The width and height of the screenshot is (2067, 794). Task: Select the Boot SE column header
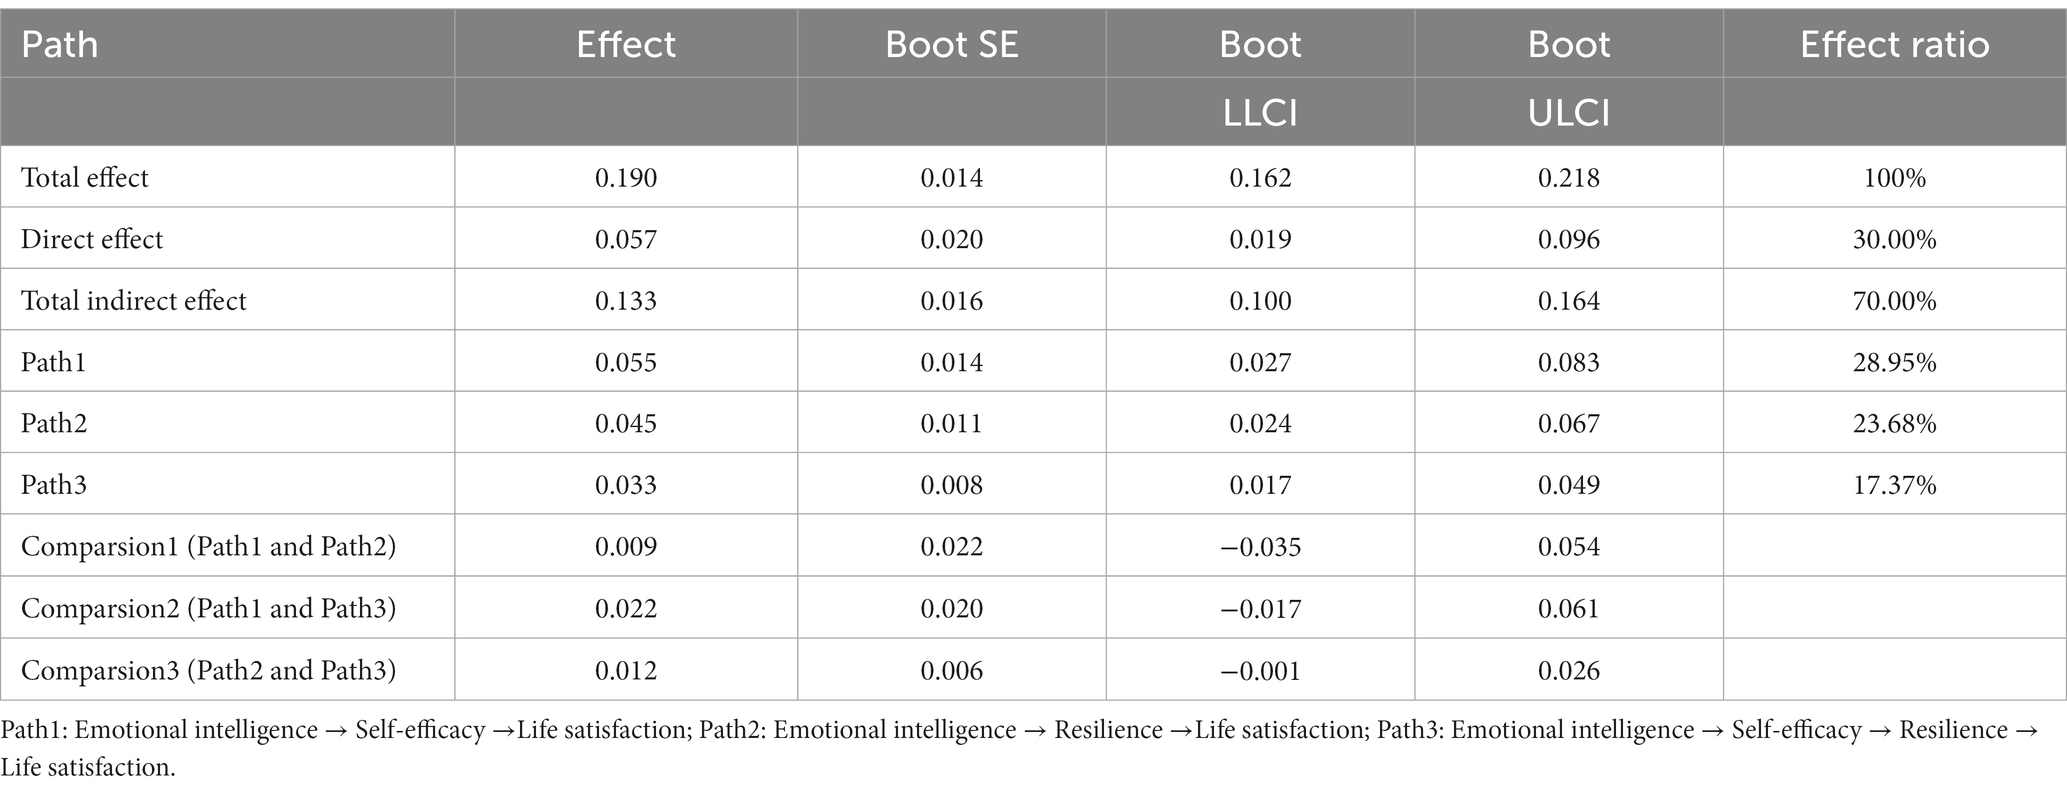click(x=952, y=45)
